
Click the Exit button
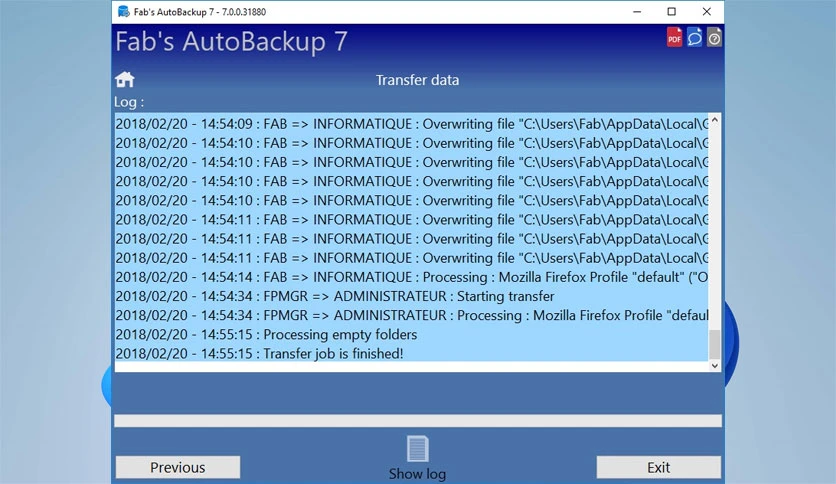coord(658,467)
